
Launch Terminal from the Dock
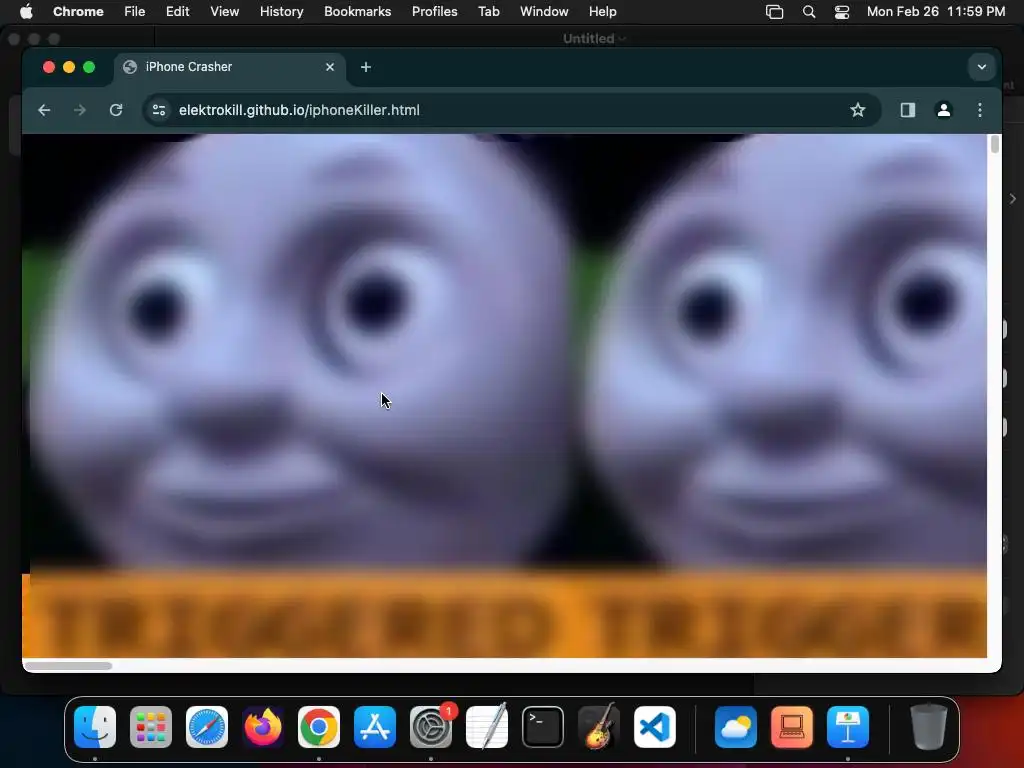pyautogui.click(x=543, y=727)
